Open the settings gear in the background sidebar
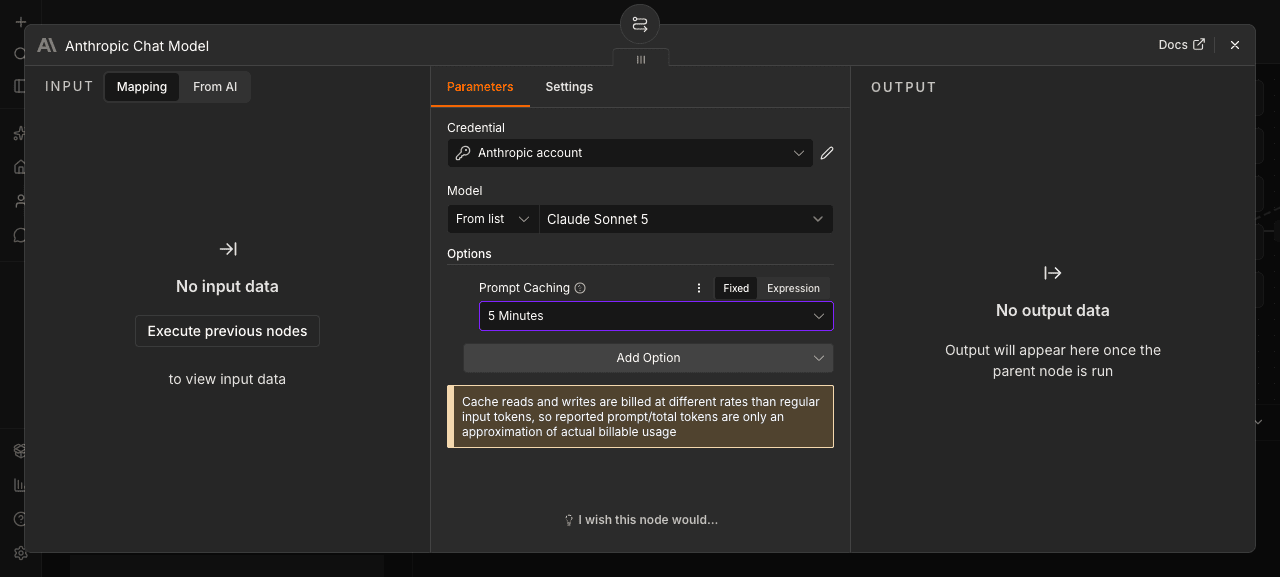Screen dimensions: 1280x577 coord(20,553)
